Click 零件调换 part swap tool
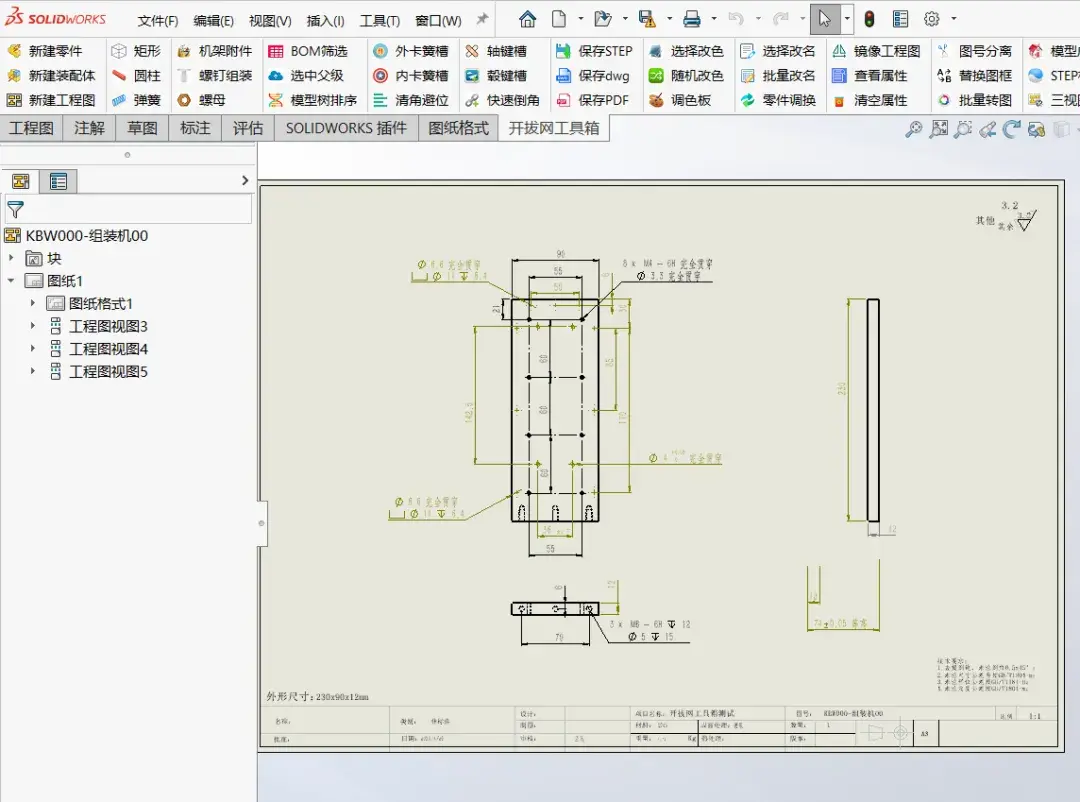 coord(778,101)
